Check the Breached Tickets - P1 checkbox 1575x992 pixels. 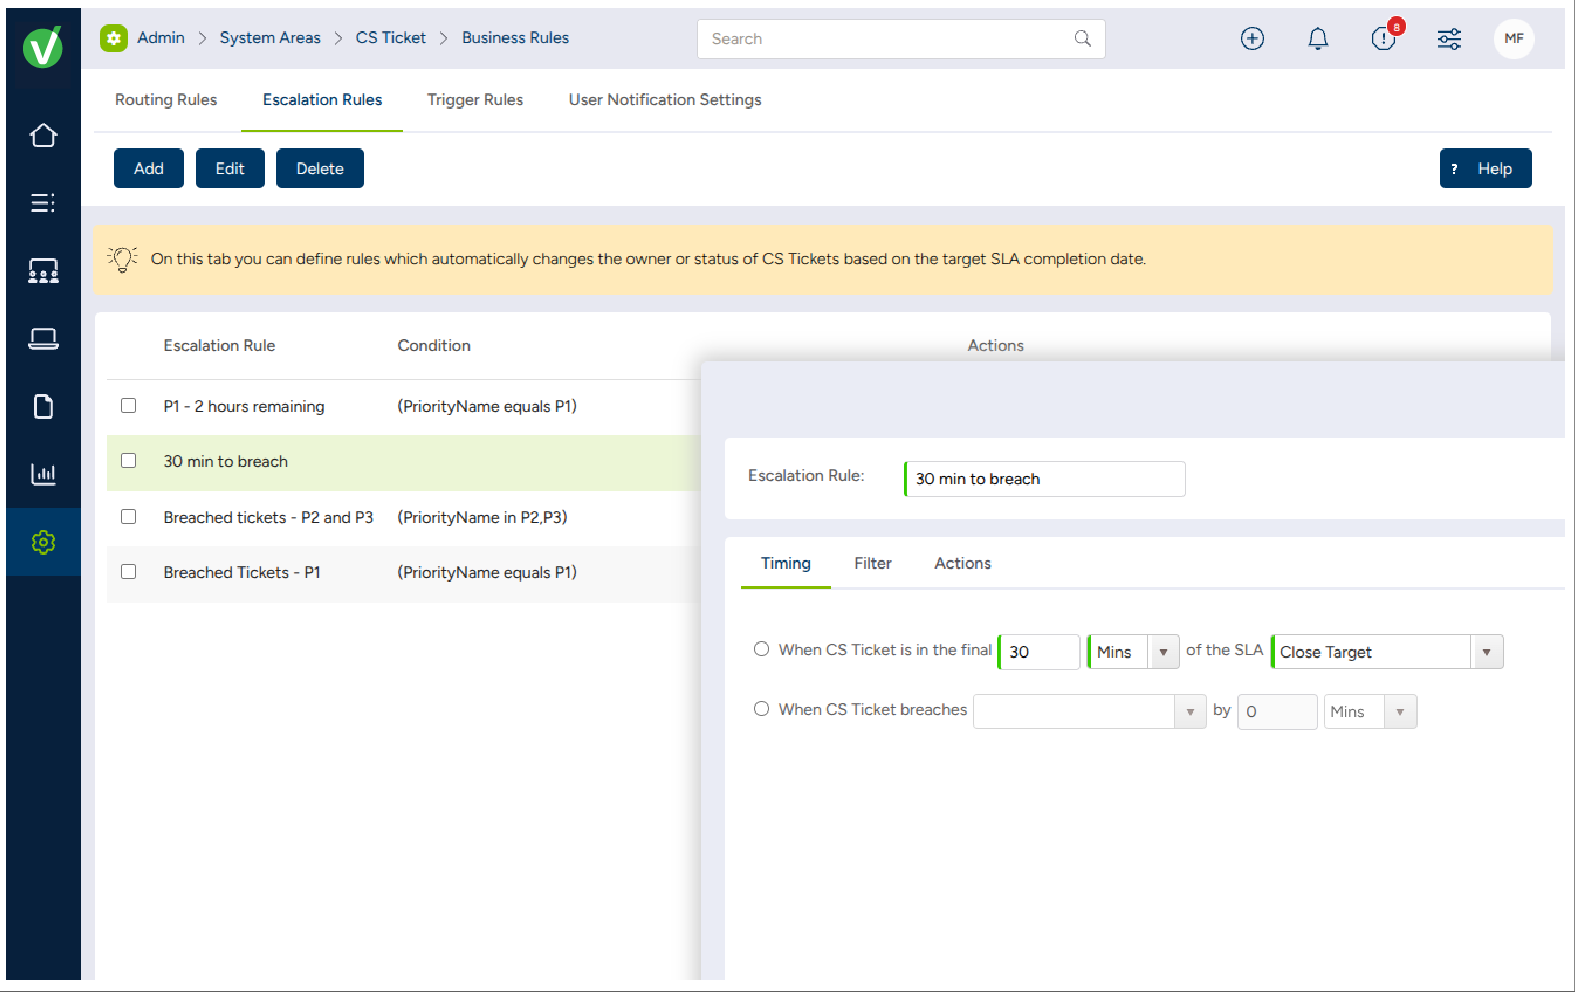tap(128, 572)
